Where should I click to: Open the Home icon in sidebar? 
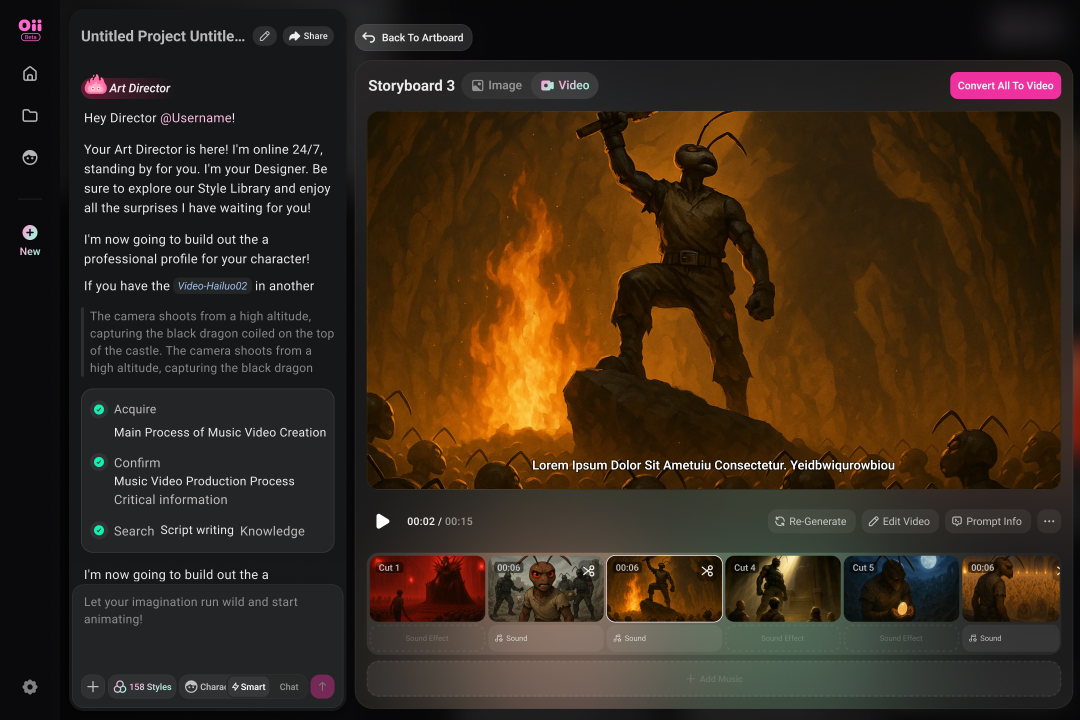click(x=30, y=73)
